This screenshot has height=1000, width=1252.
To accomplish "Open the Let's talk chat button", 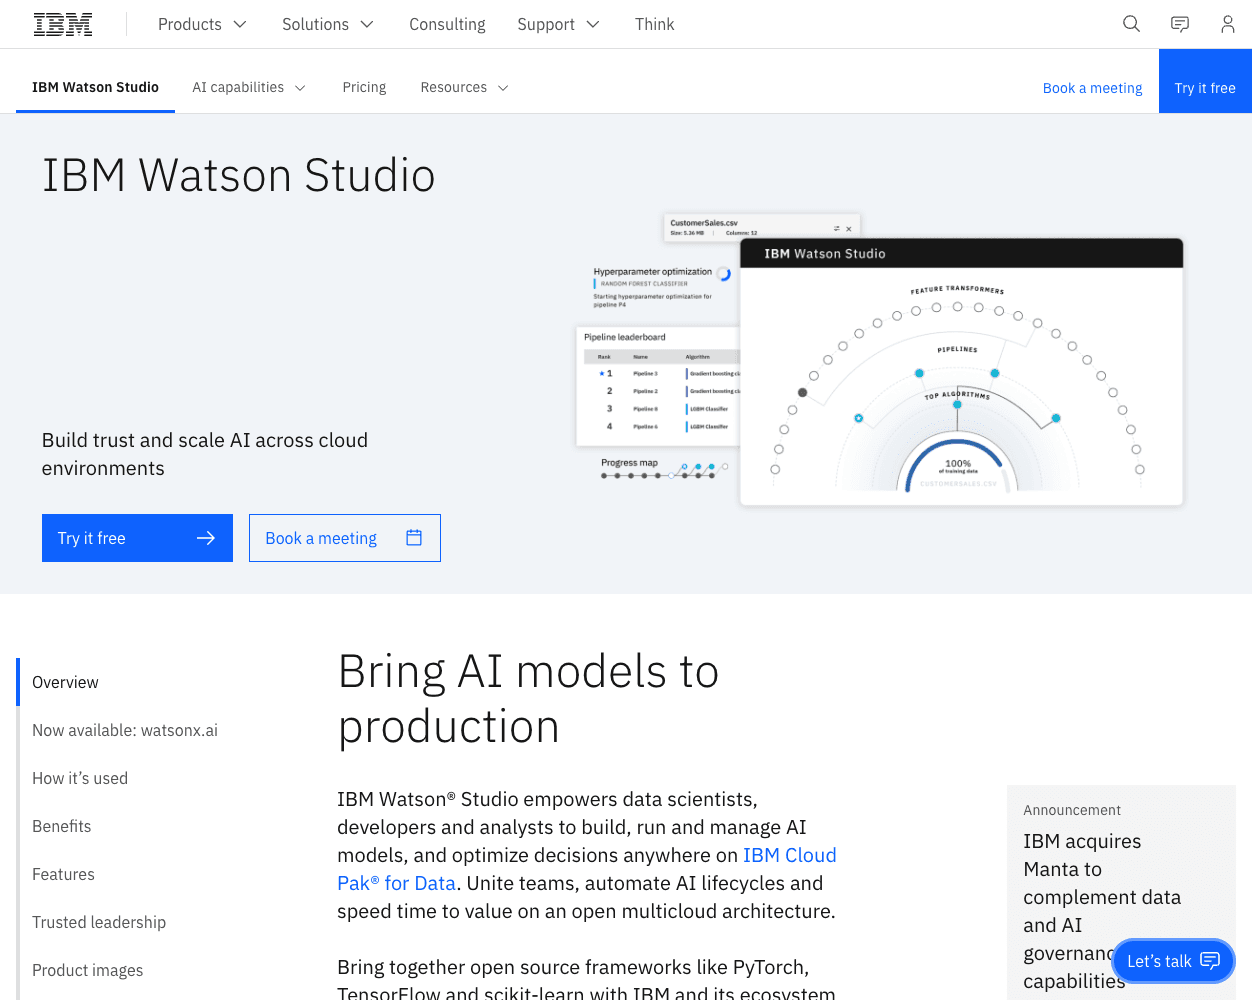I will click(x=1173, y=961).
